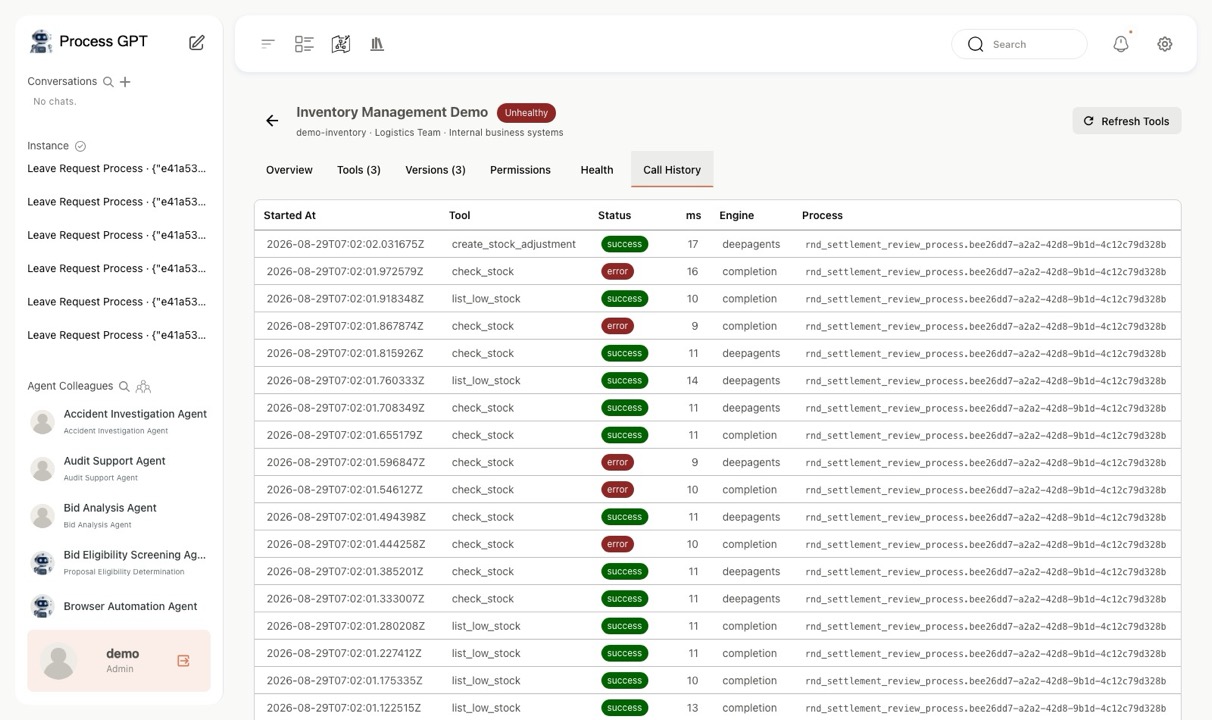
Task: Start a new chat with the edit icon
Action: [197, 42]
